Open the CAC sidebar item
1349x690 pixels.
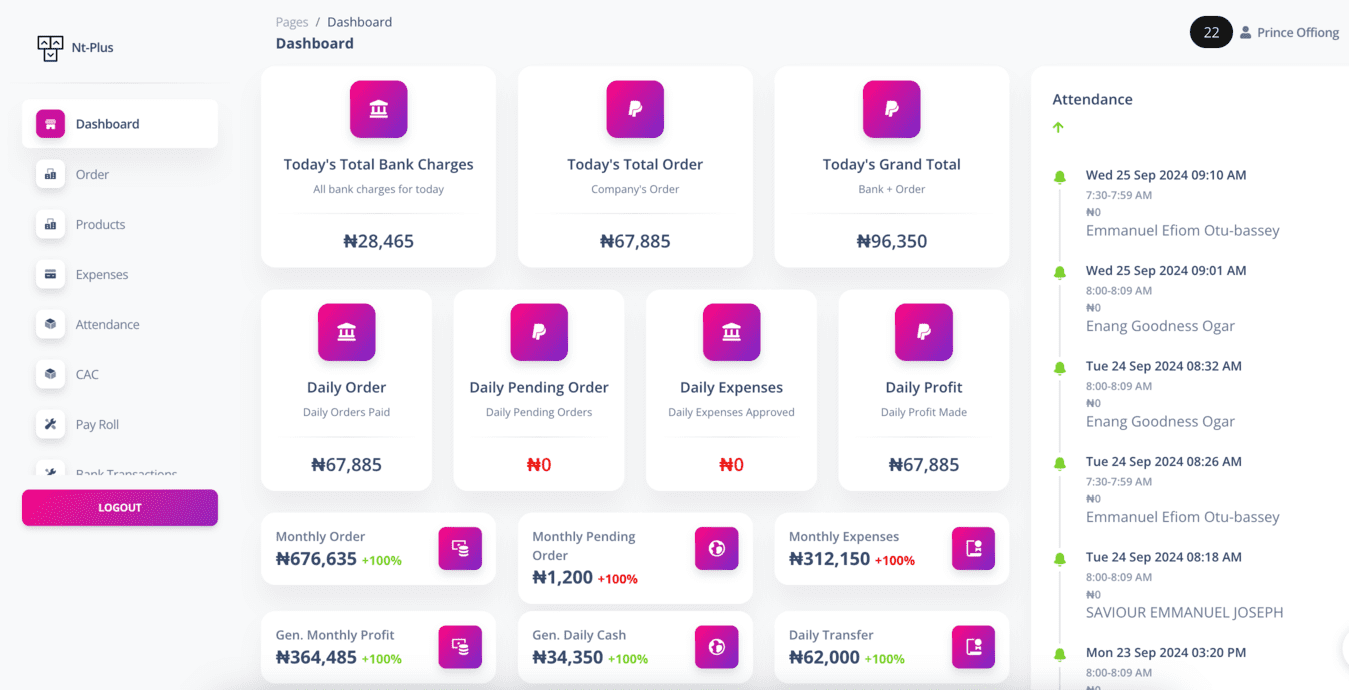(x=120, y=374)
